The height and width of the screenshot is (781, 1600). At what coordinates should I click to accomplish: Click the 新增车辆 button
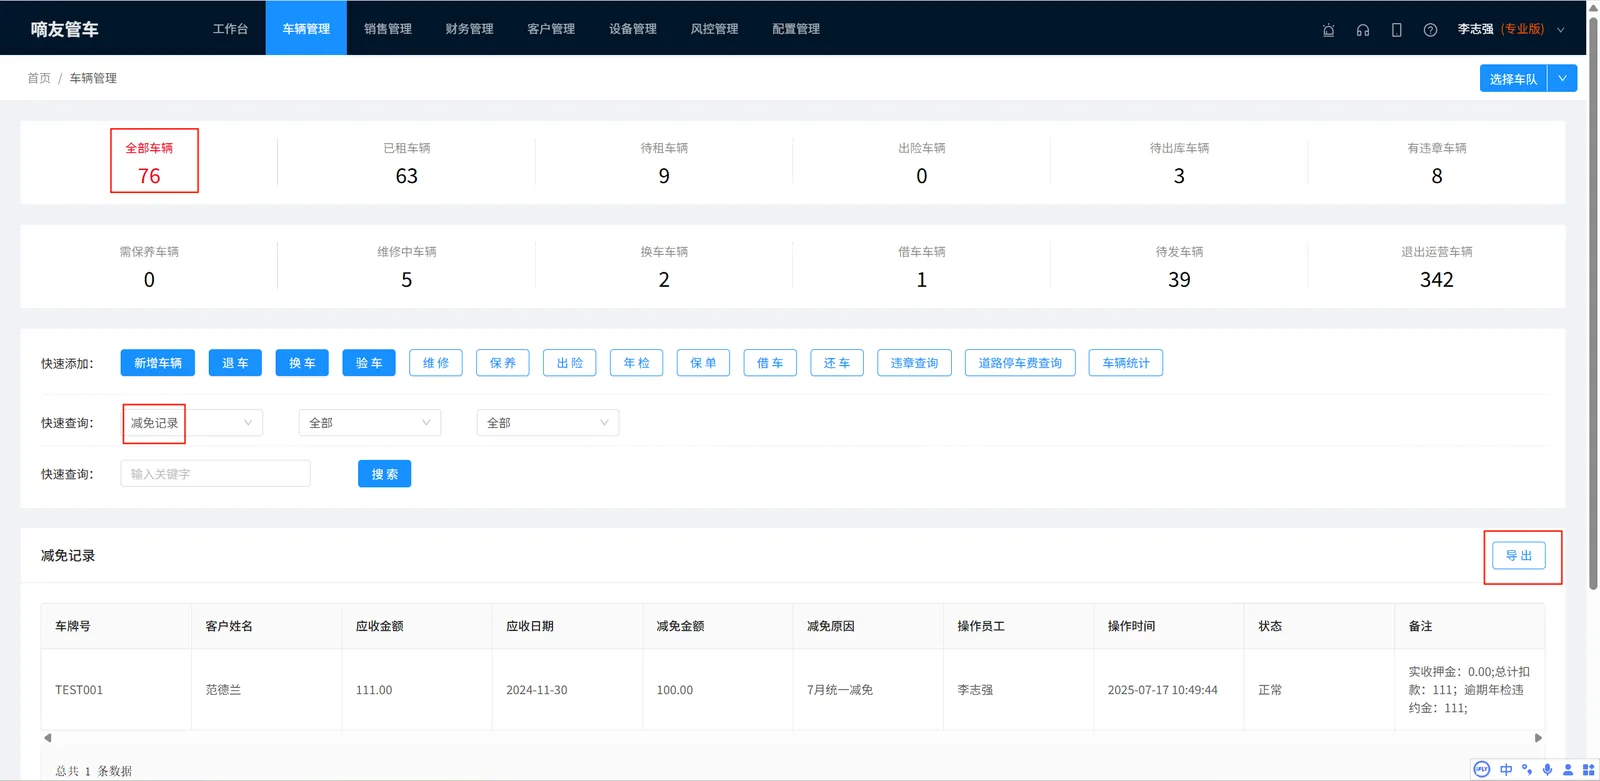point(158,363)
